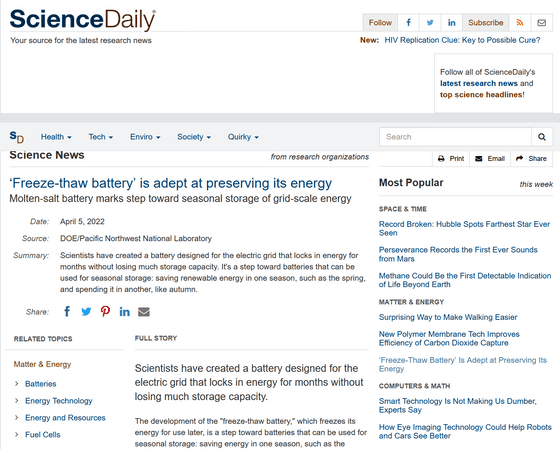
Task: Click the ScienceDaily main logo
Action: 82,20
